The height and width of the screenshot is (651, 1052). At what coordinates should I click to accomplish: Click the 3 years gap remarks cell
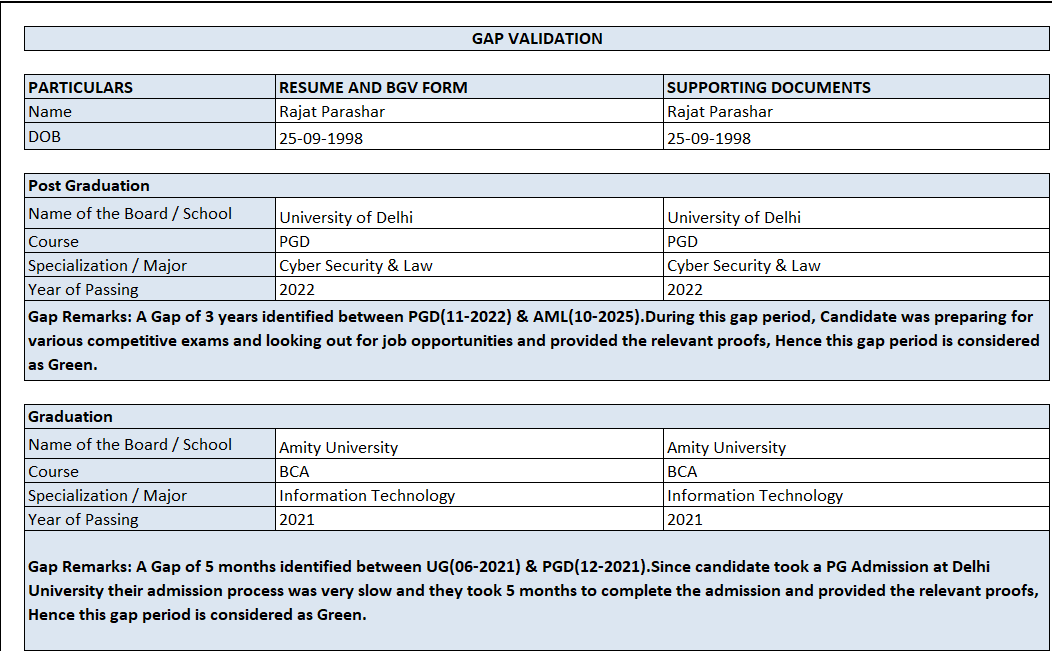point(537,340)
